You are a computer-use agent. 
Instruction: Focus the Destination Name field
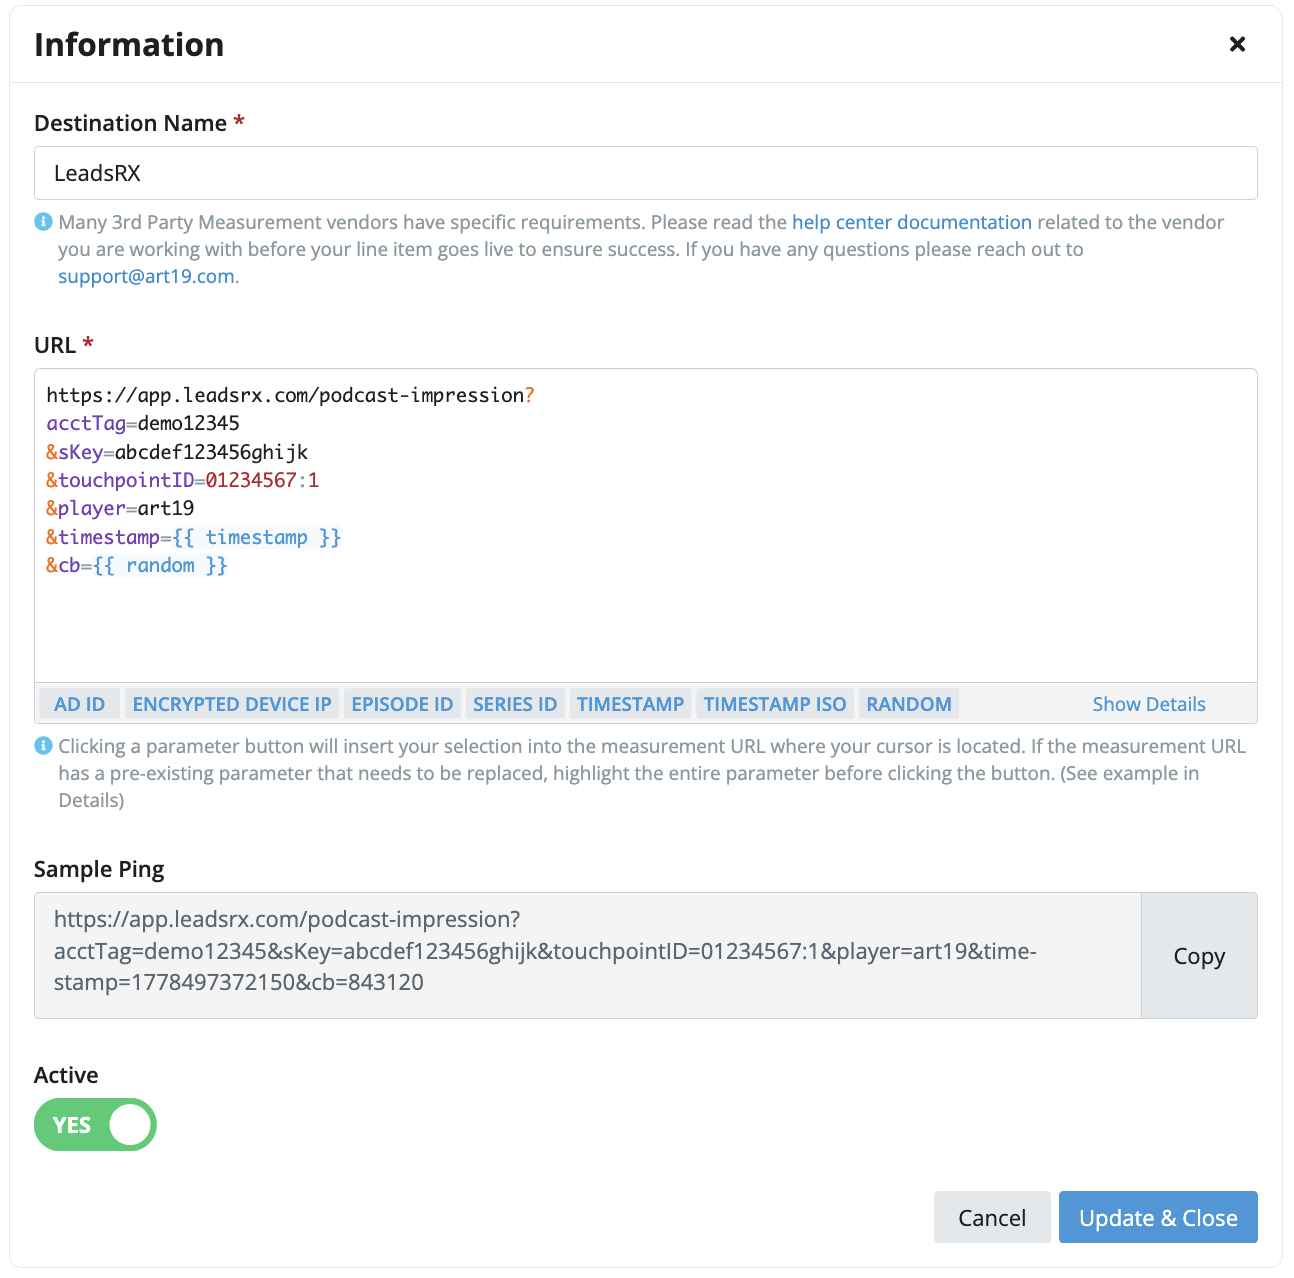[x=646, y=173]
